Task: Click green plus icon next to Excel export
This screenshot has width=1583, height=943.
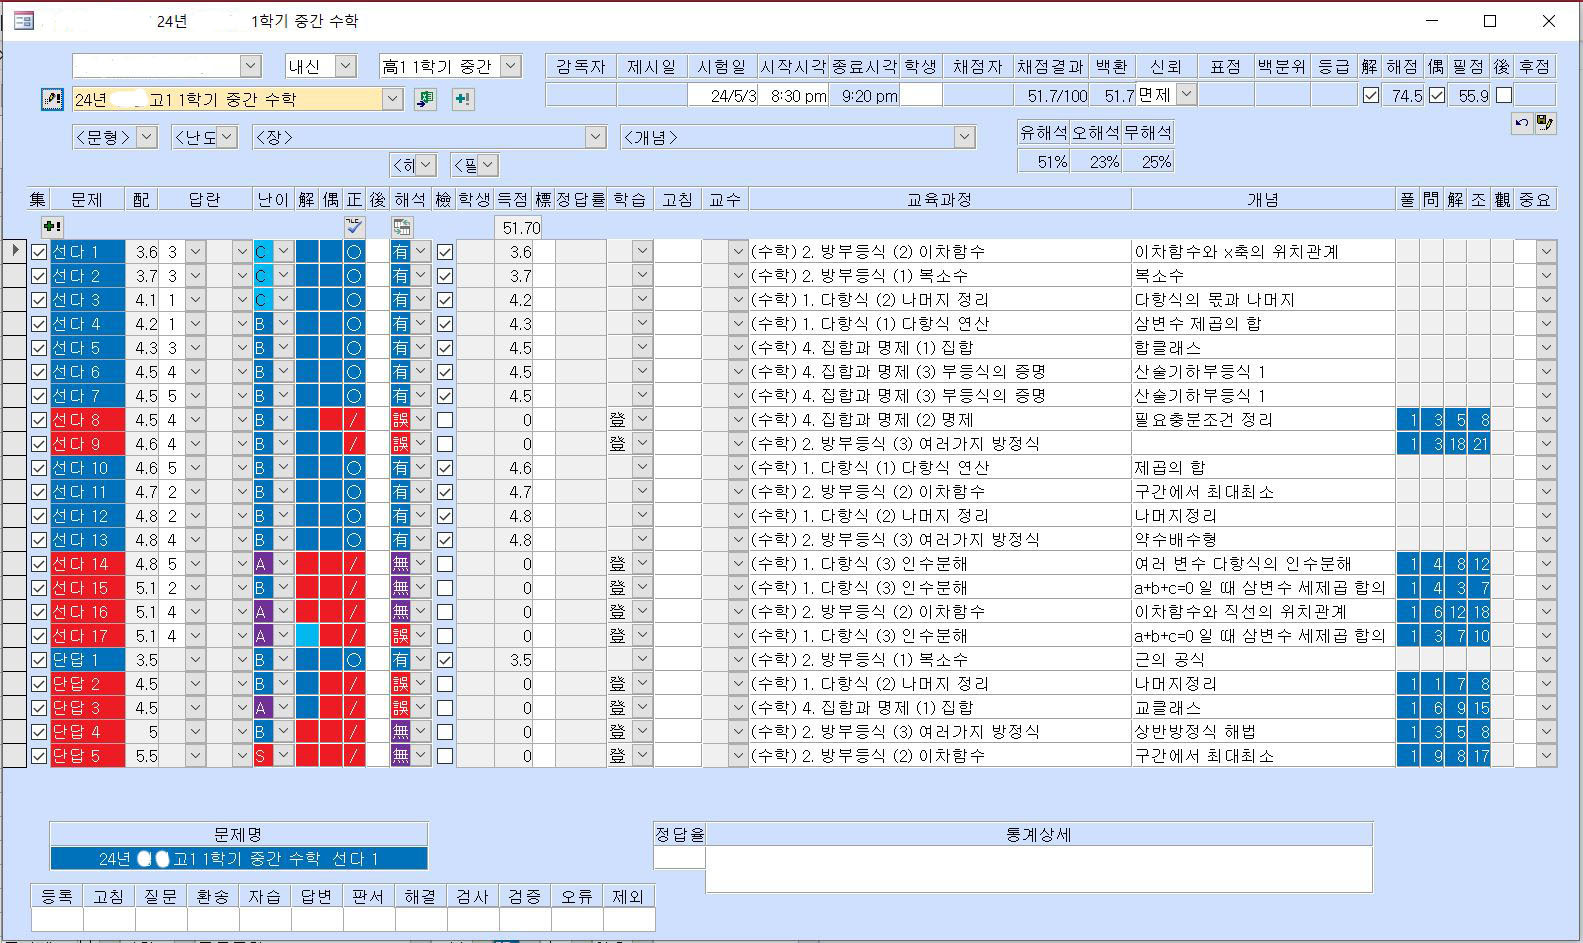Action: [462, 99]
